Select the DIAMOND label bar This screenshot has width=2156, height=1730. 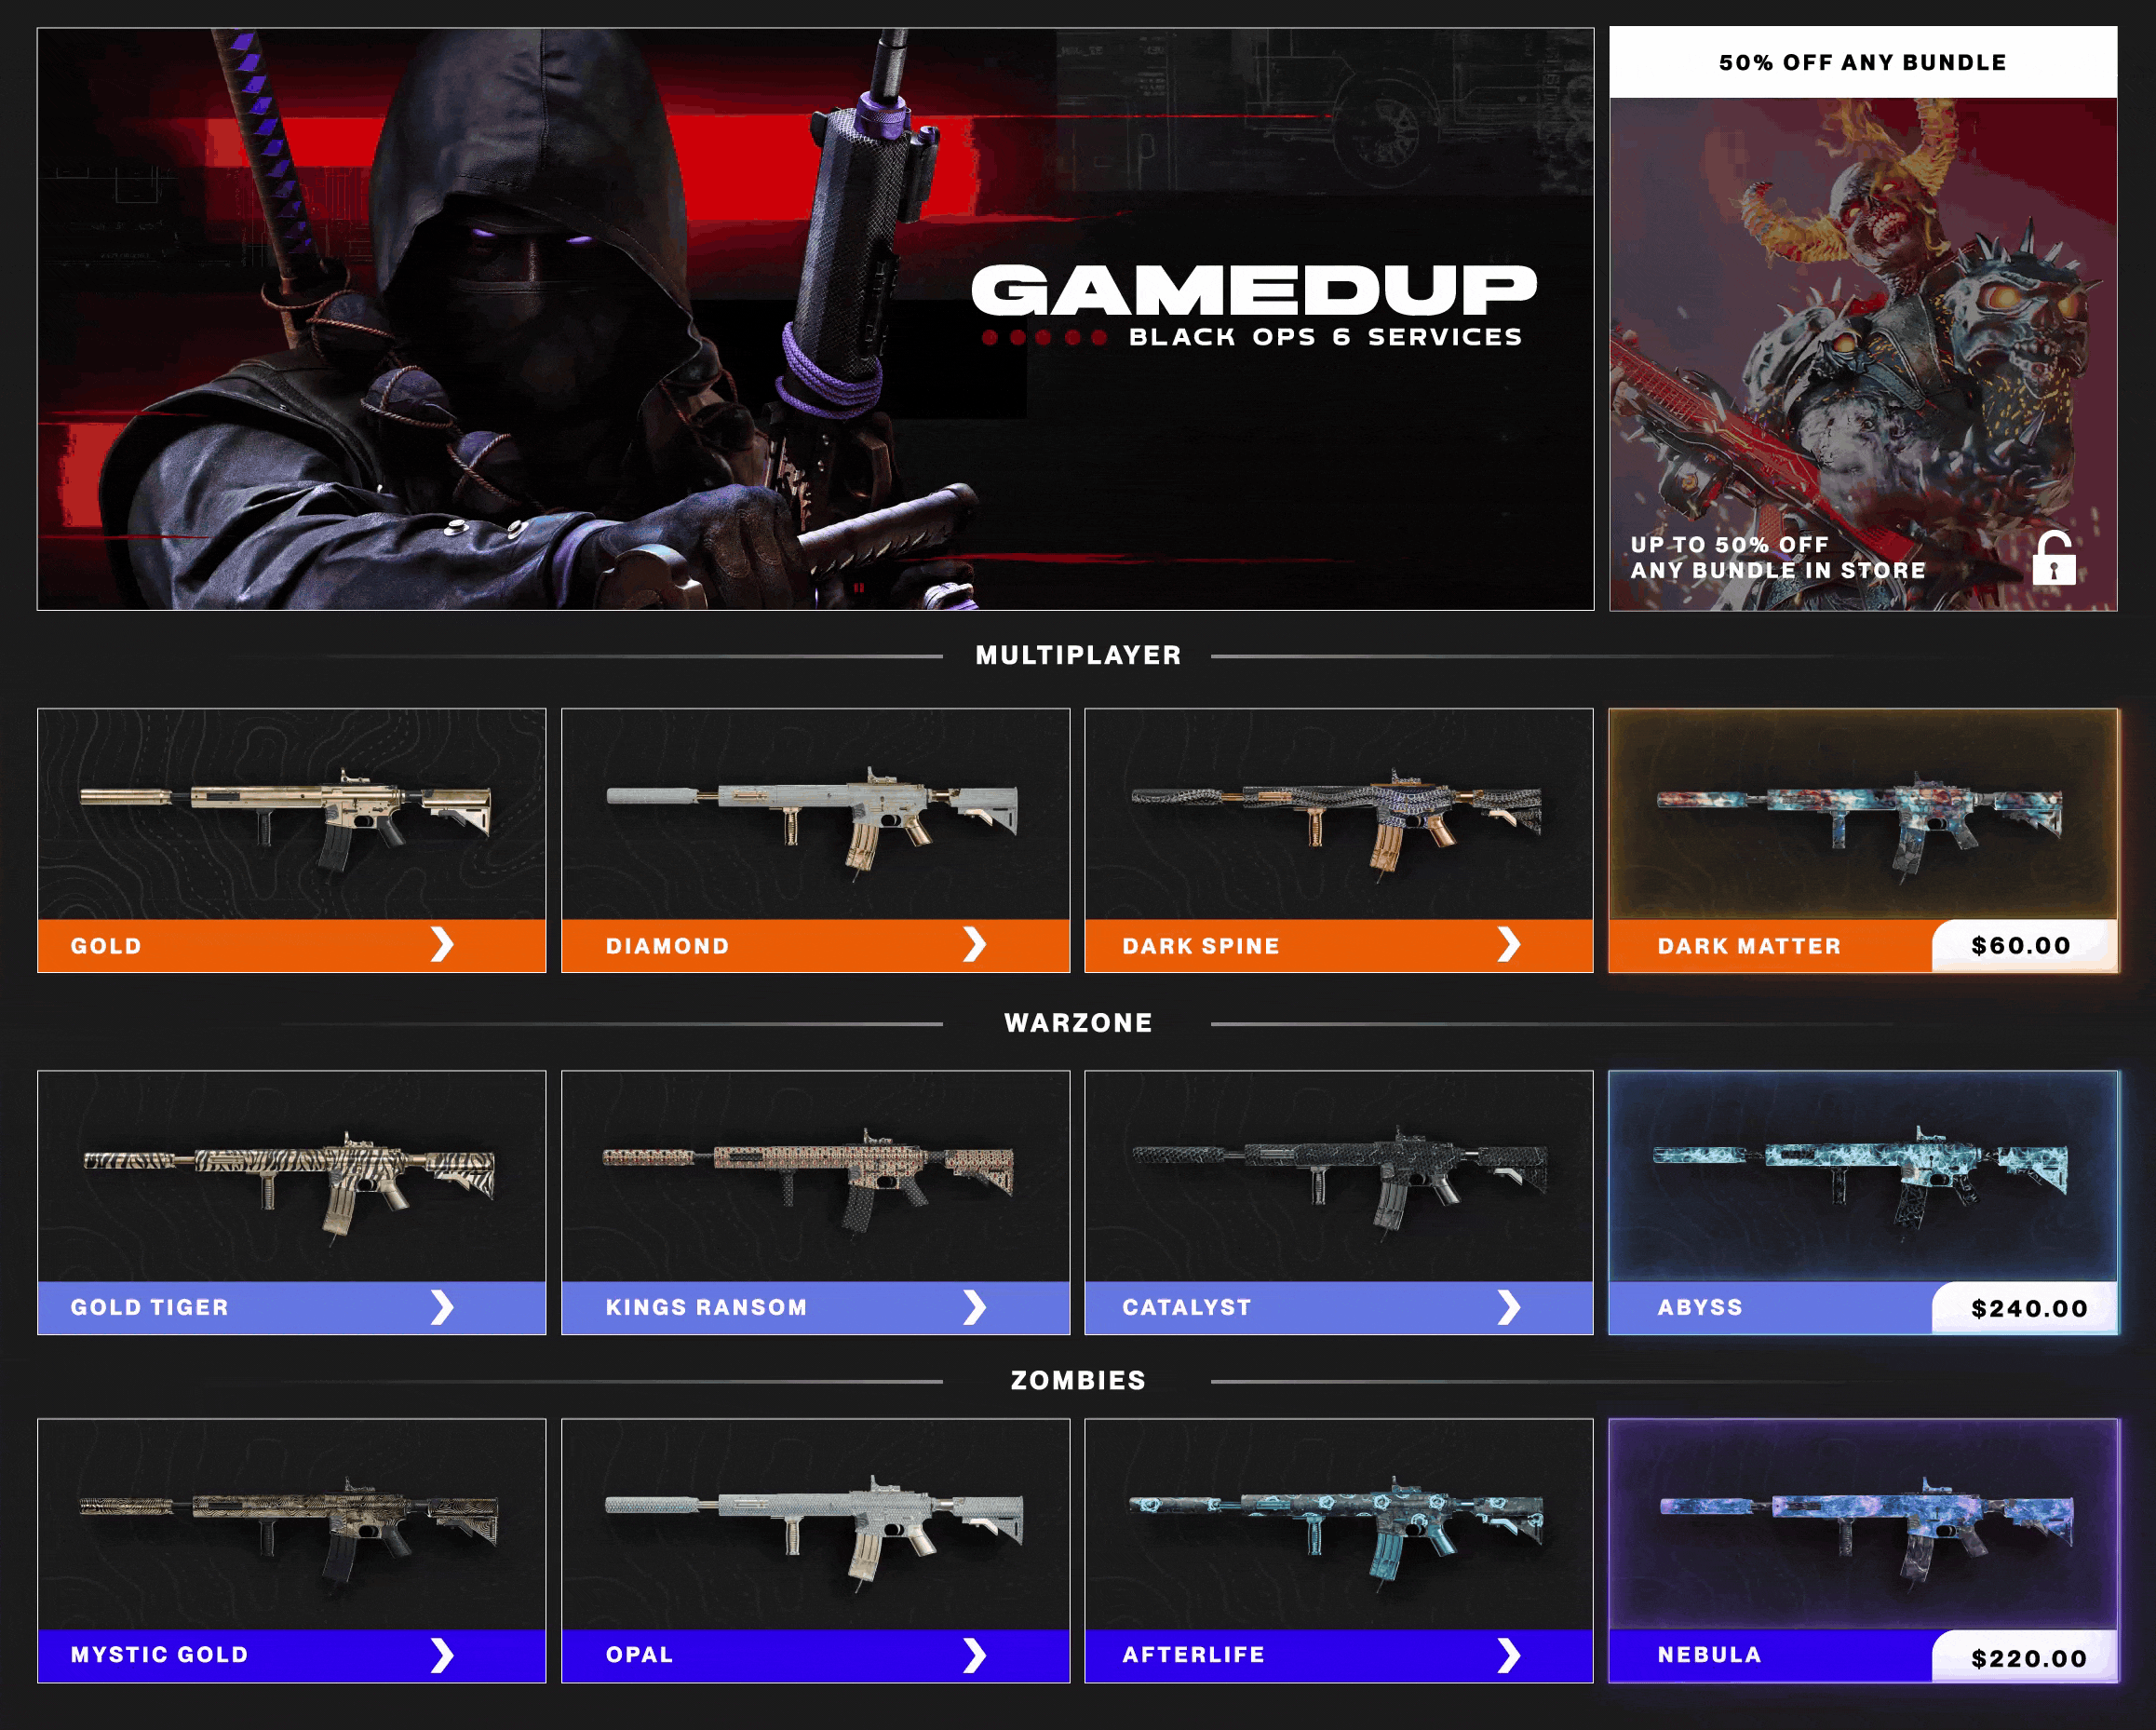coord(815,946)
